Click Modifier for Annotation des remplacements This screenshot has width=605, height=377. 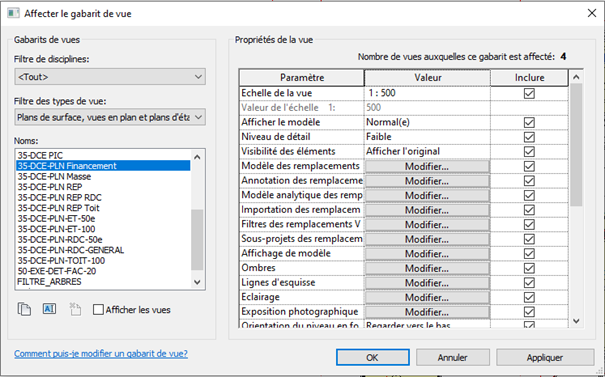427,181
